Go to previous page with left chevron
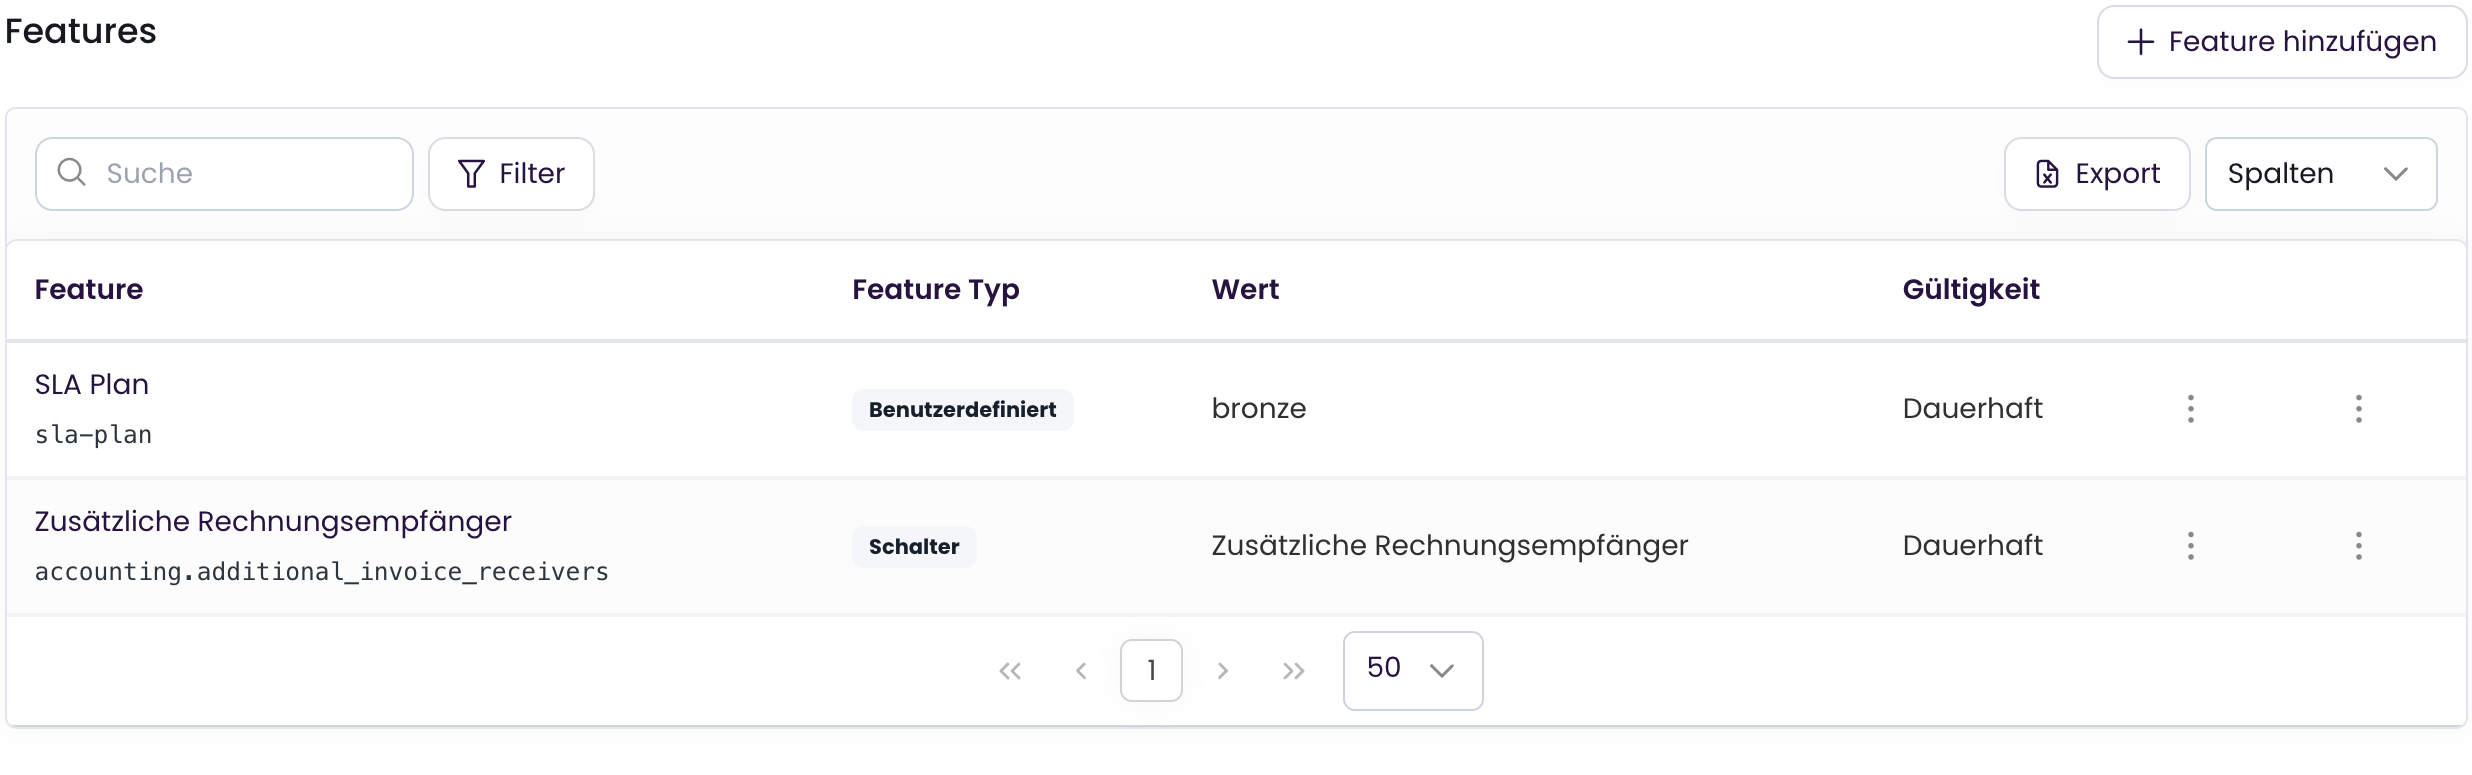Screen dimensions: 2472x775 click(x=1081, y=670)
